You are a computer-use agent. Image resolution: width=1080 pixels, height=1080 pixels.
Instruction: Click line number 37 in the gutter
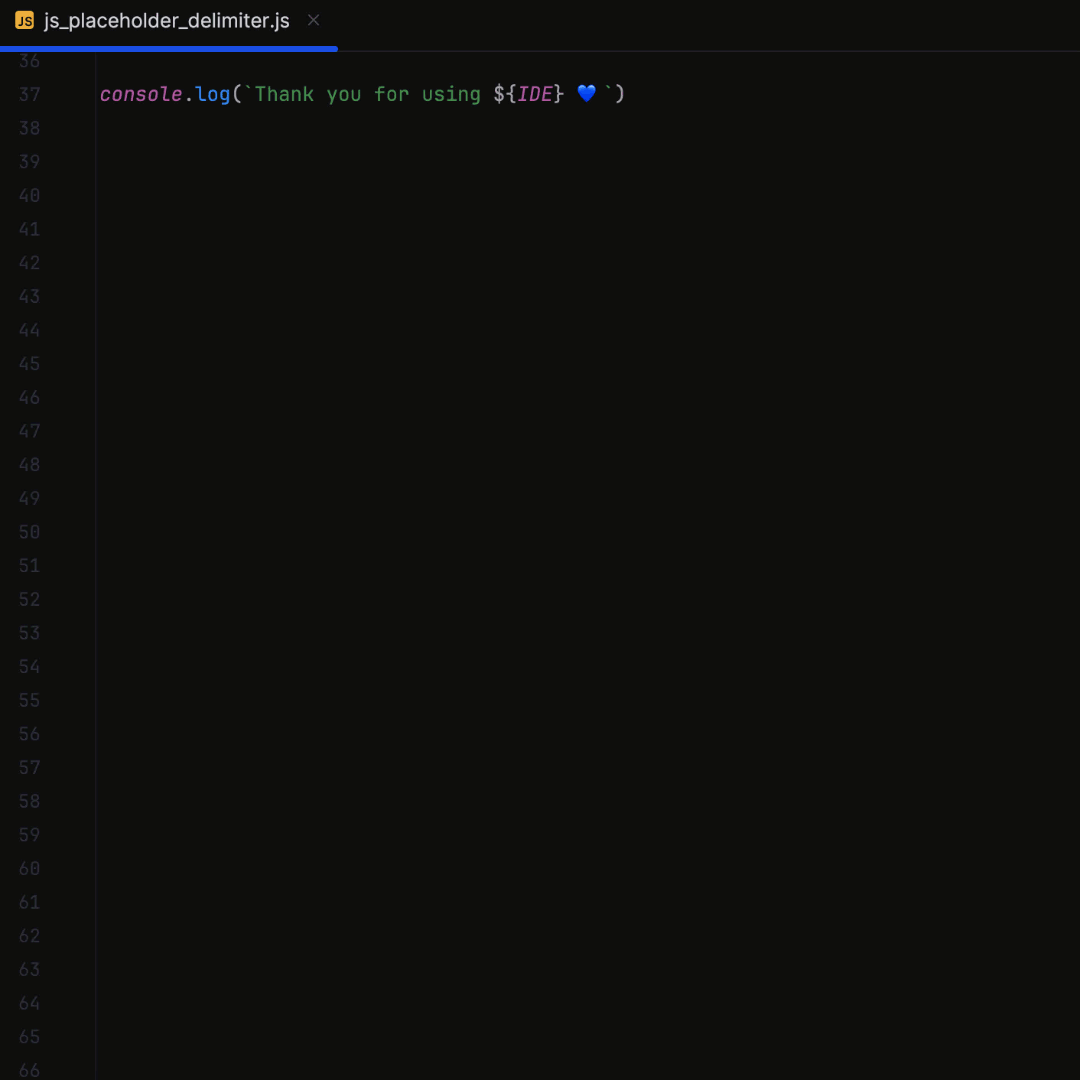point(29,93)
